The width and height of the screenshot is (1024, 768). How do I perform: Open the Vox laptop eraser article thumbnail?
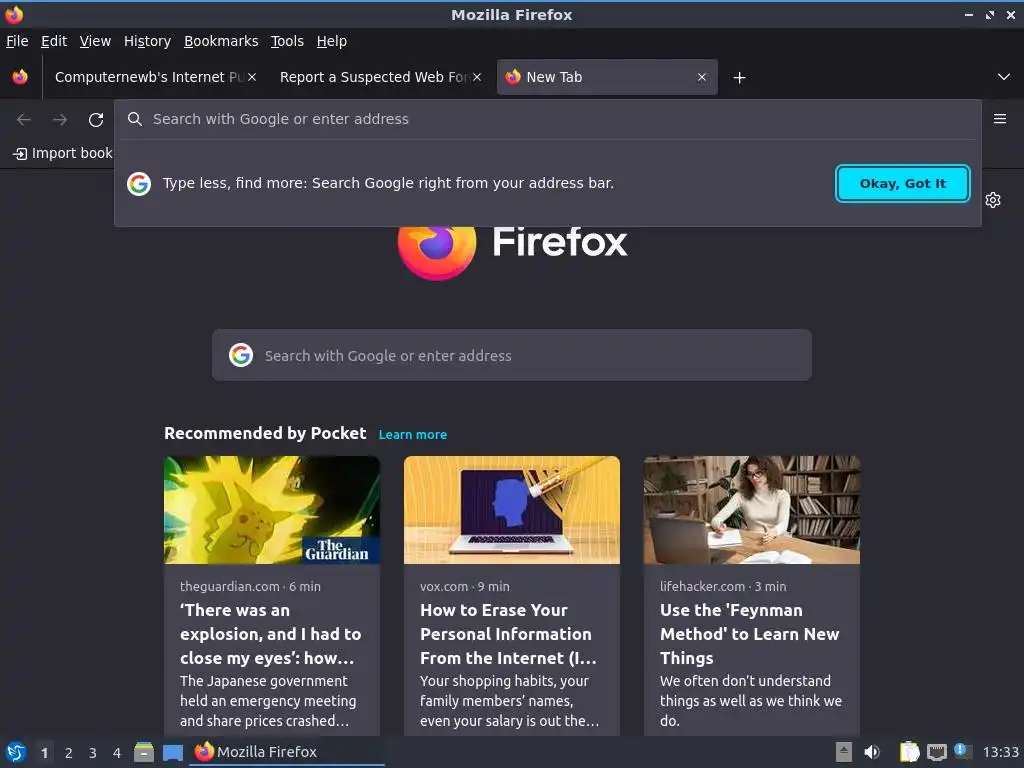511,509
